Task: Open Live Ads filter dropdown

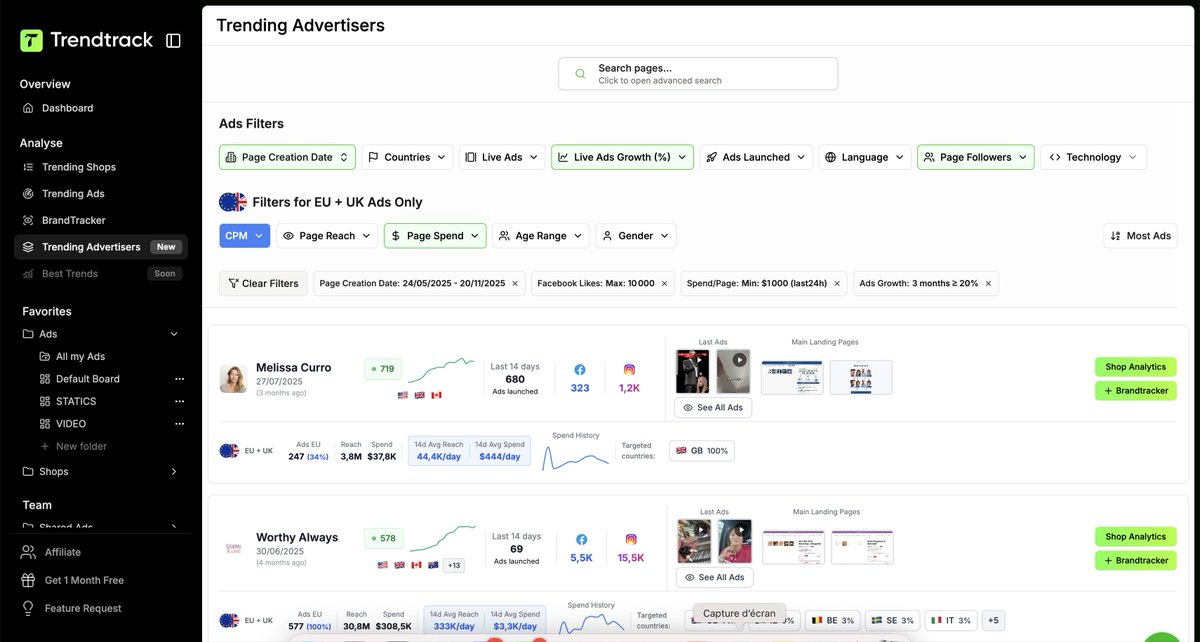Action: pyautogui.click(x=501, y=157)
